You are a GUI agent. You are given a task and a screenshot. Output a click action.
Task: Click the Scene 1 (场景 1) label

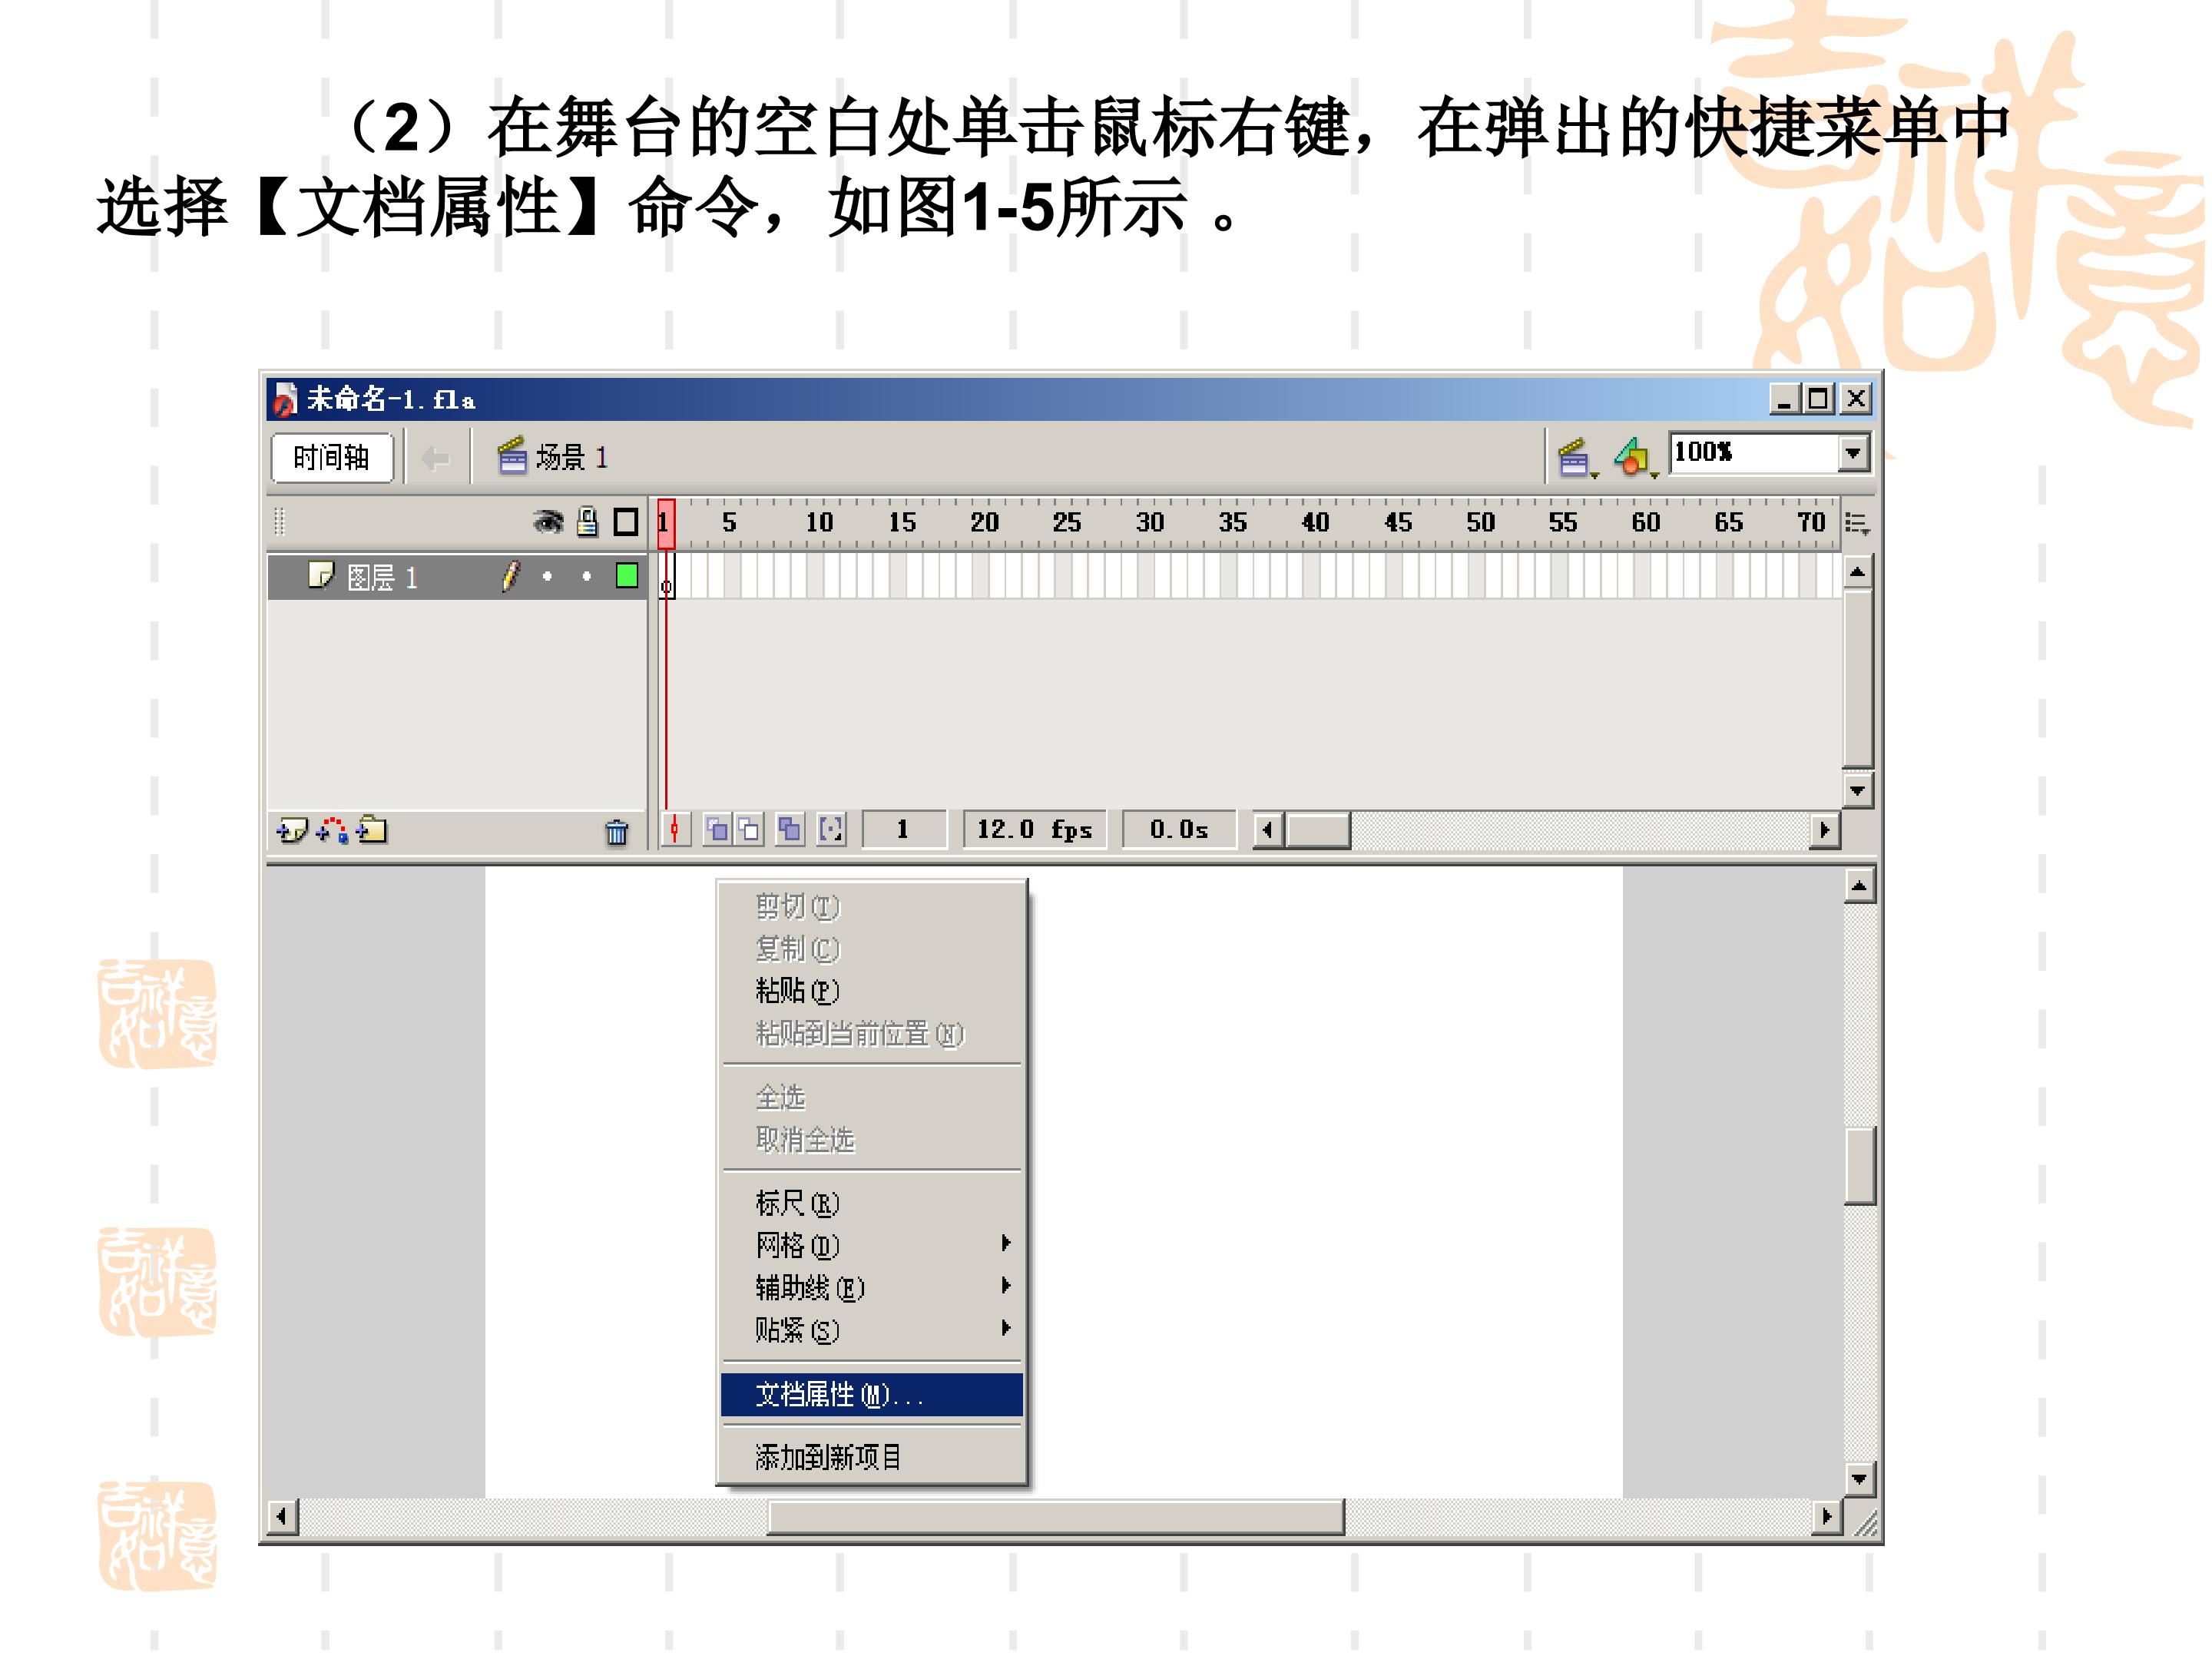[572, 458]
